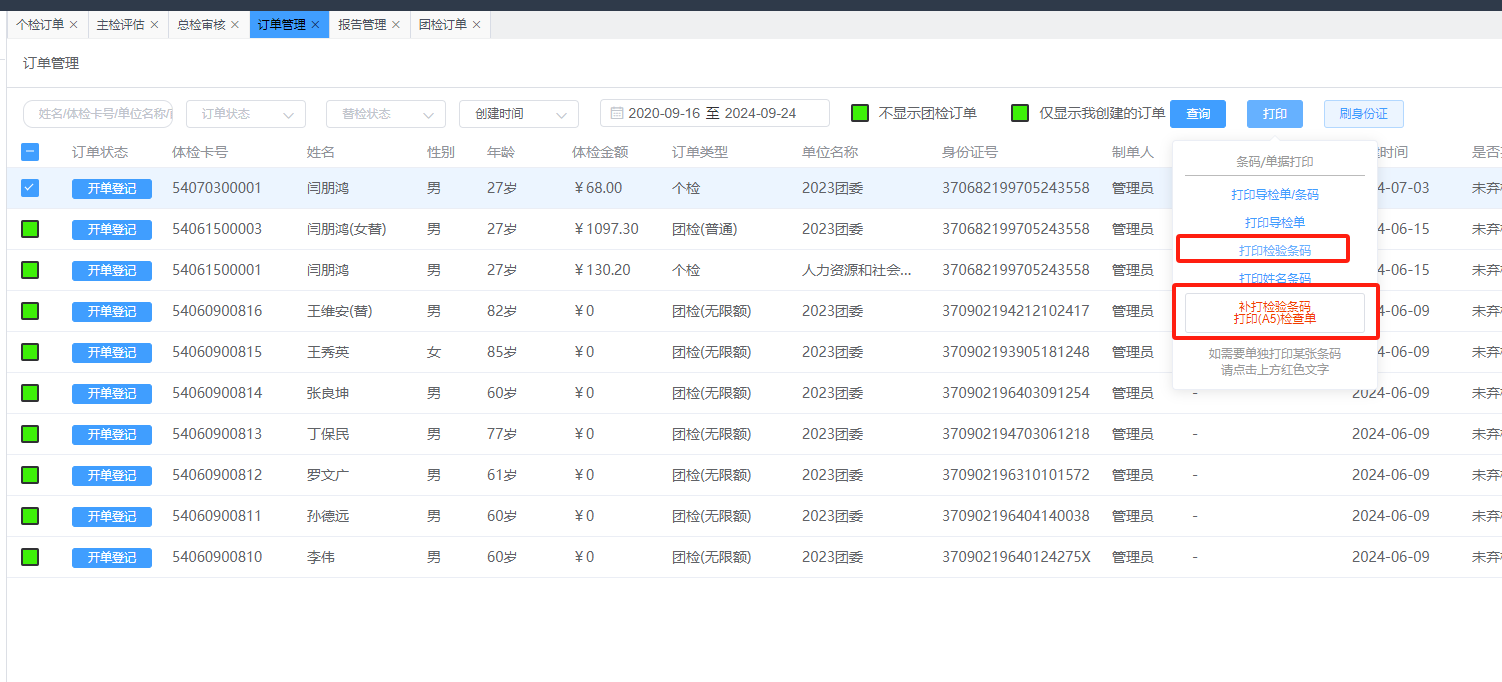Select 打印检验条码 in print menu
The image size is (1502, 682).
(x=1275, y=250)
